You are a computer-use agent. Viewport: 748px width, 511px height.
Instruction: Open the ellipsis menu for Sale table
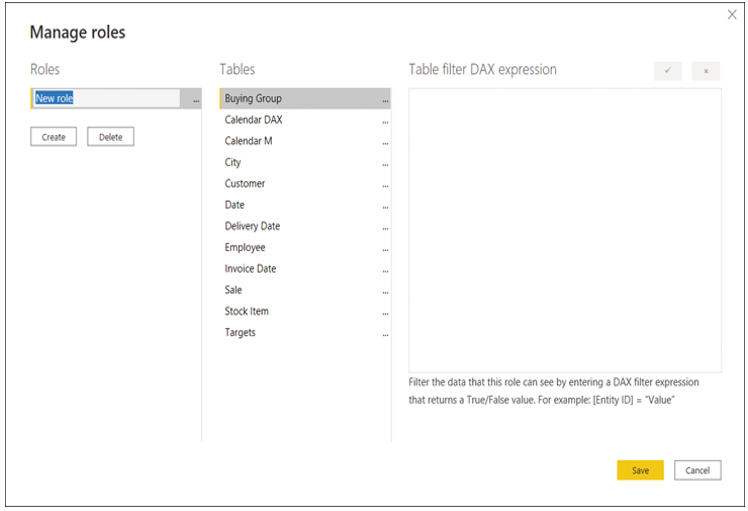click(x=385, y=292)
